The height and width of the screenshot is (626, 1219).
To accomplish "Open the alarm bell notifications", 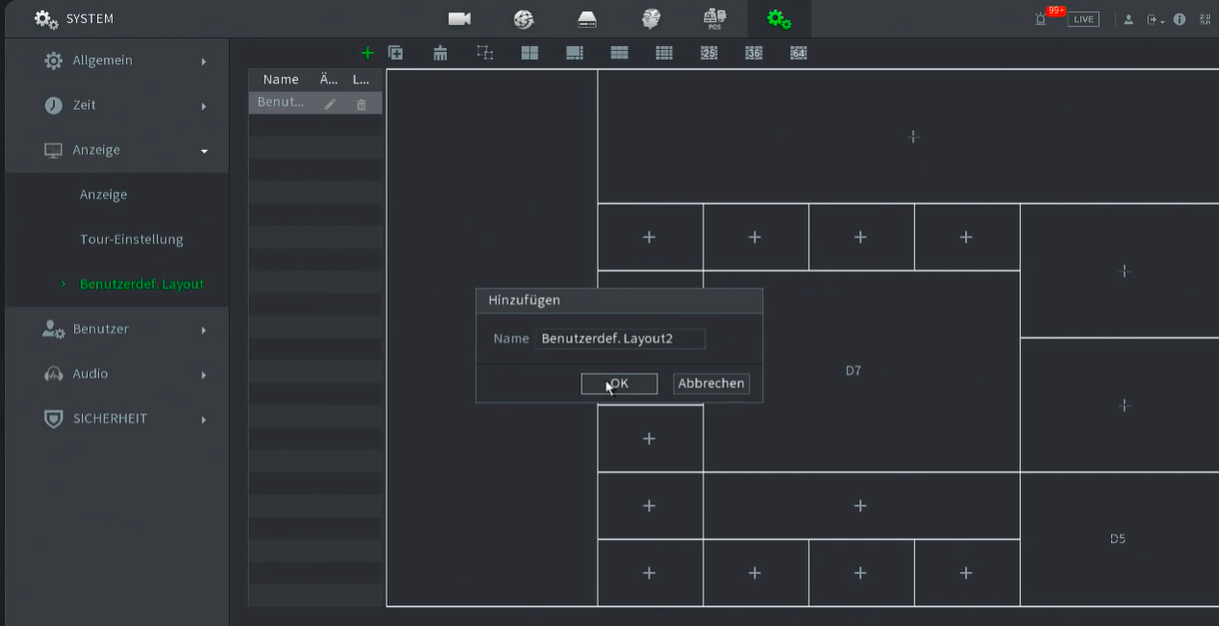I will (x=1041, y=19).
